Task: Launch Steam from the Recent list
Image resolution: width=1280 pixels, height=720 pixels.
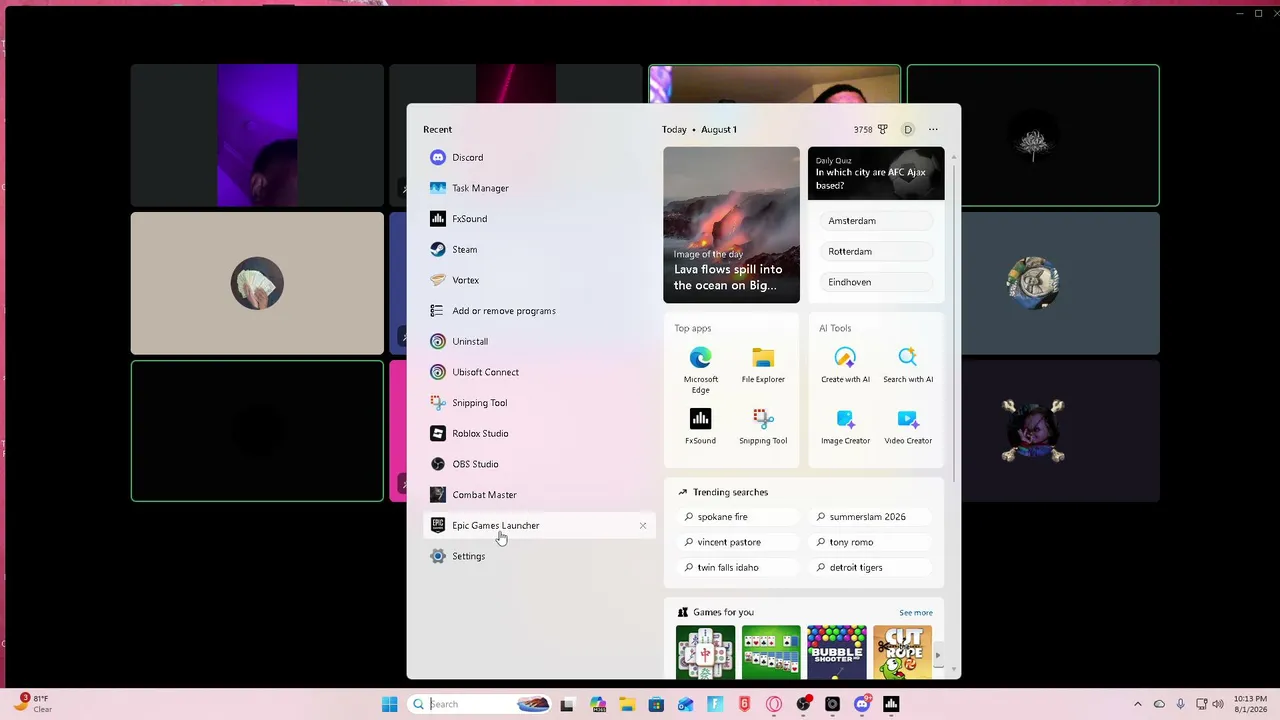Action: pyautogui.click(x=539, y=249)
